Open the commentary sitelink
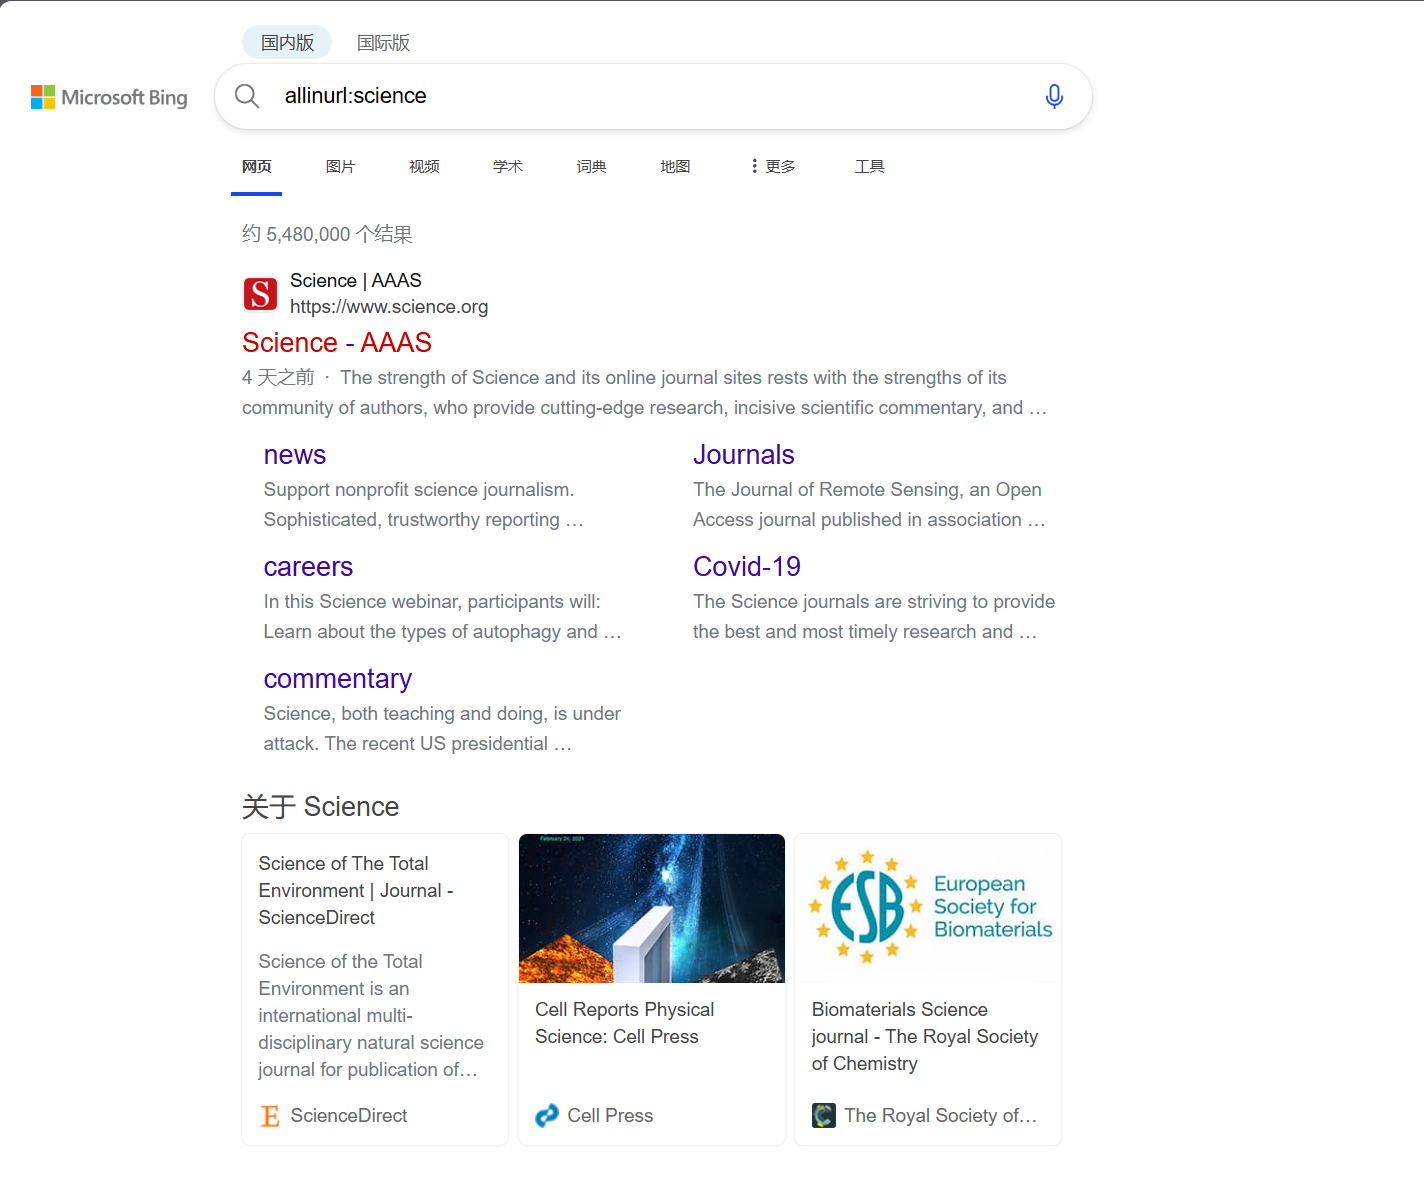The height and width of the screenshot is (1184, 1424). tap(338, 679)
